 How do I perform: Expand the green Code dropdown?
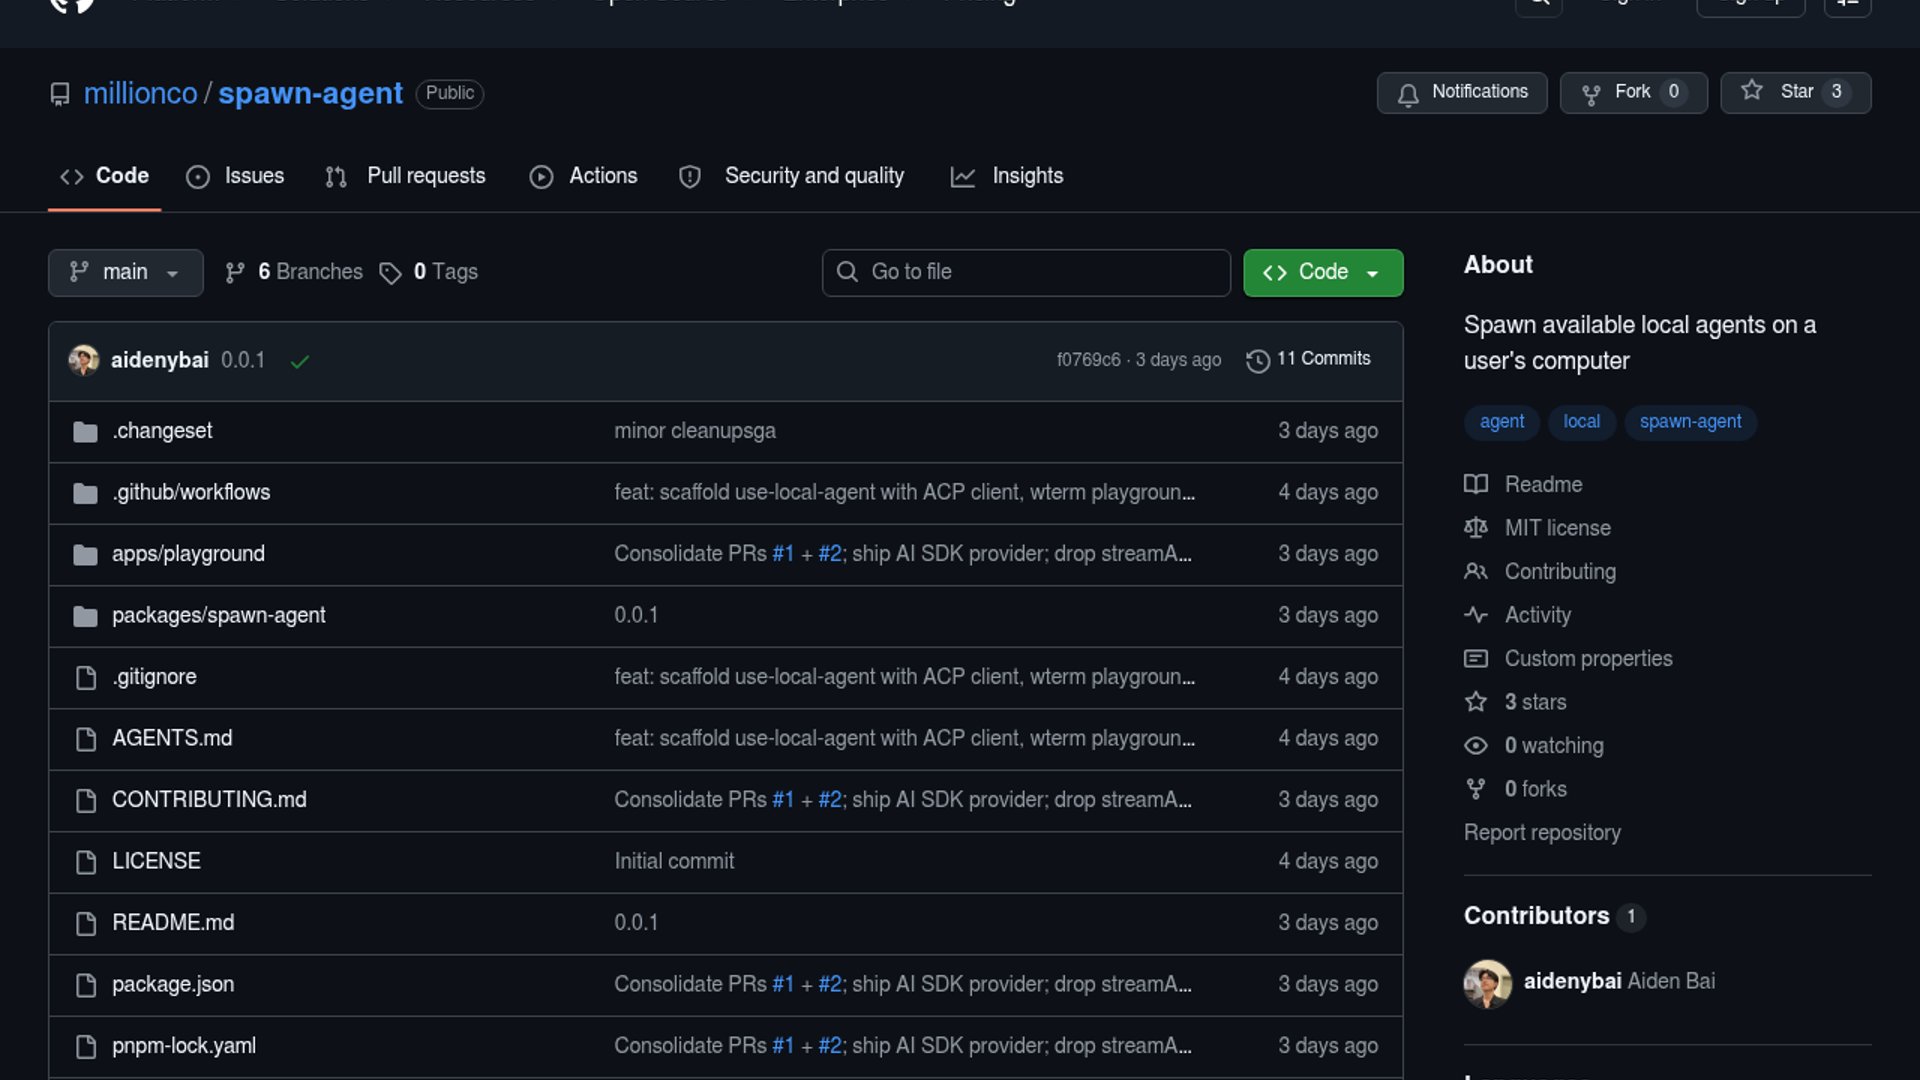[x=1322, y=272]
